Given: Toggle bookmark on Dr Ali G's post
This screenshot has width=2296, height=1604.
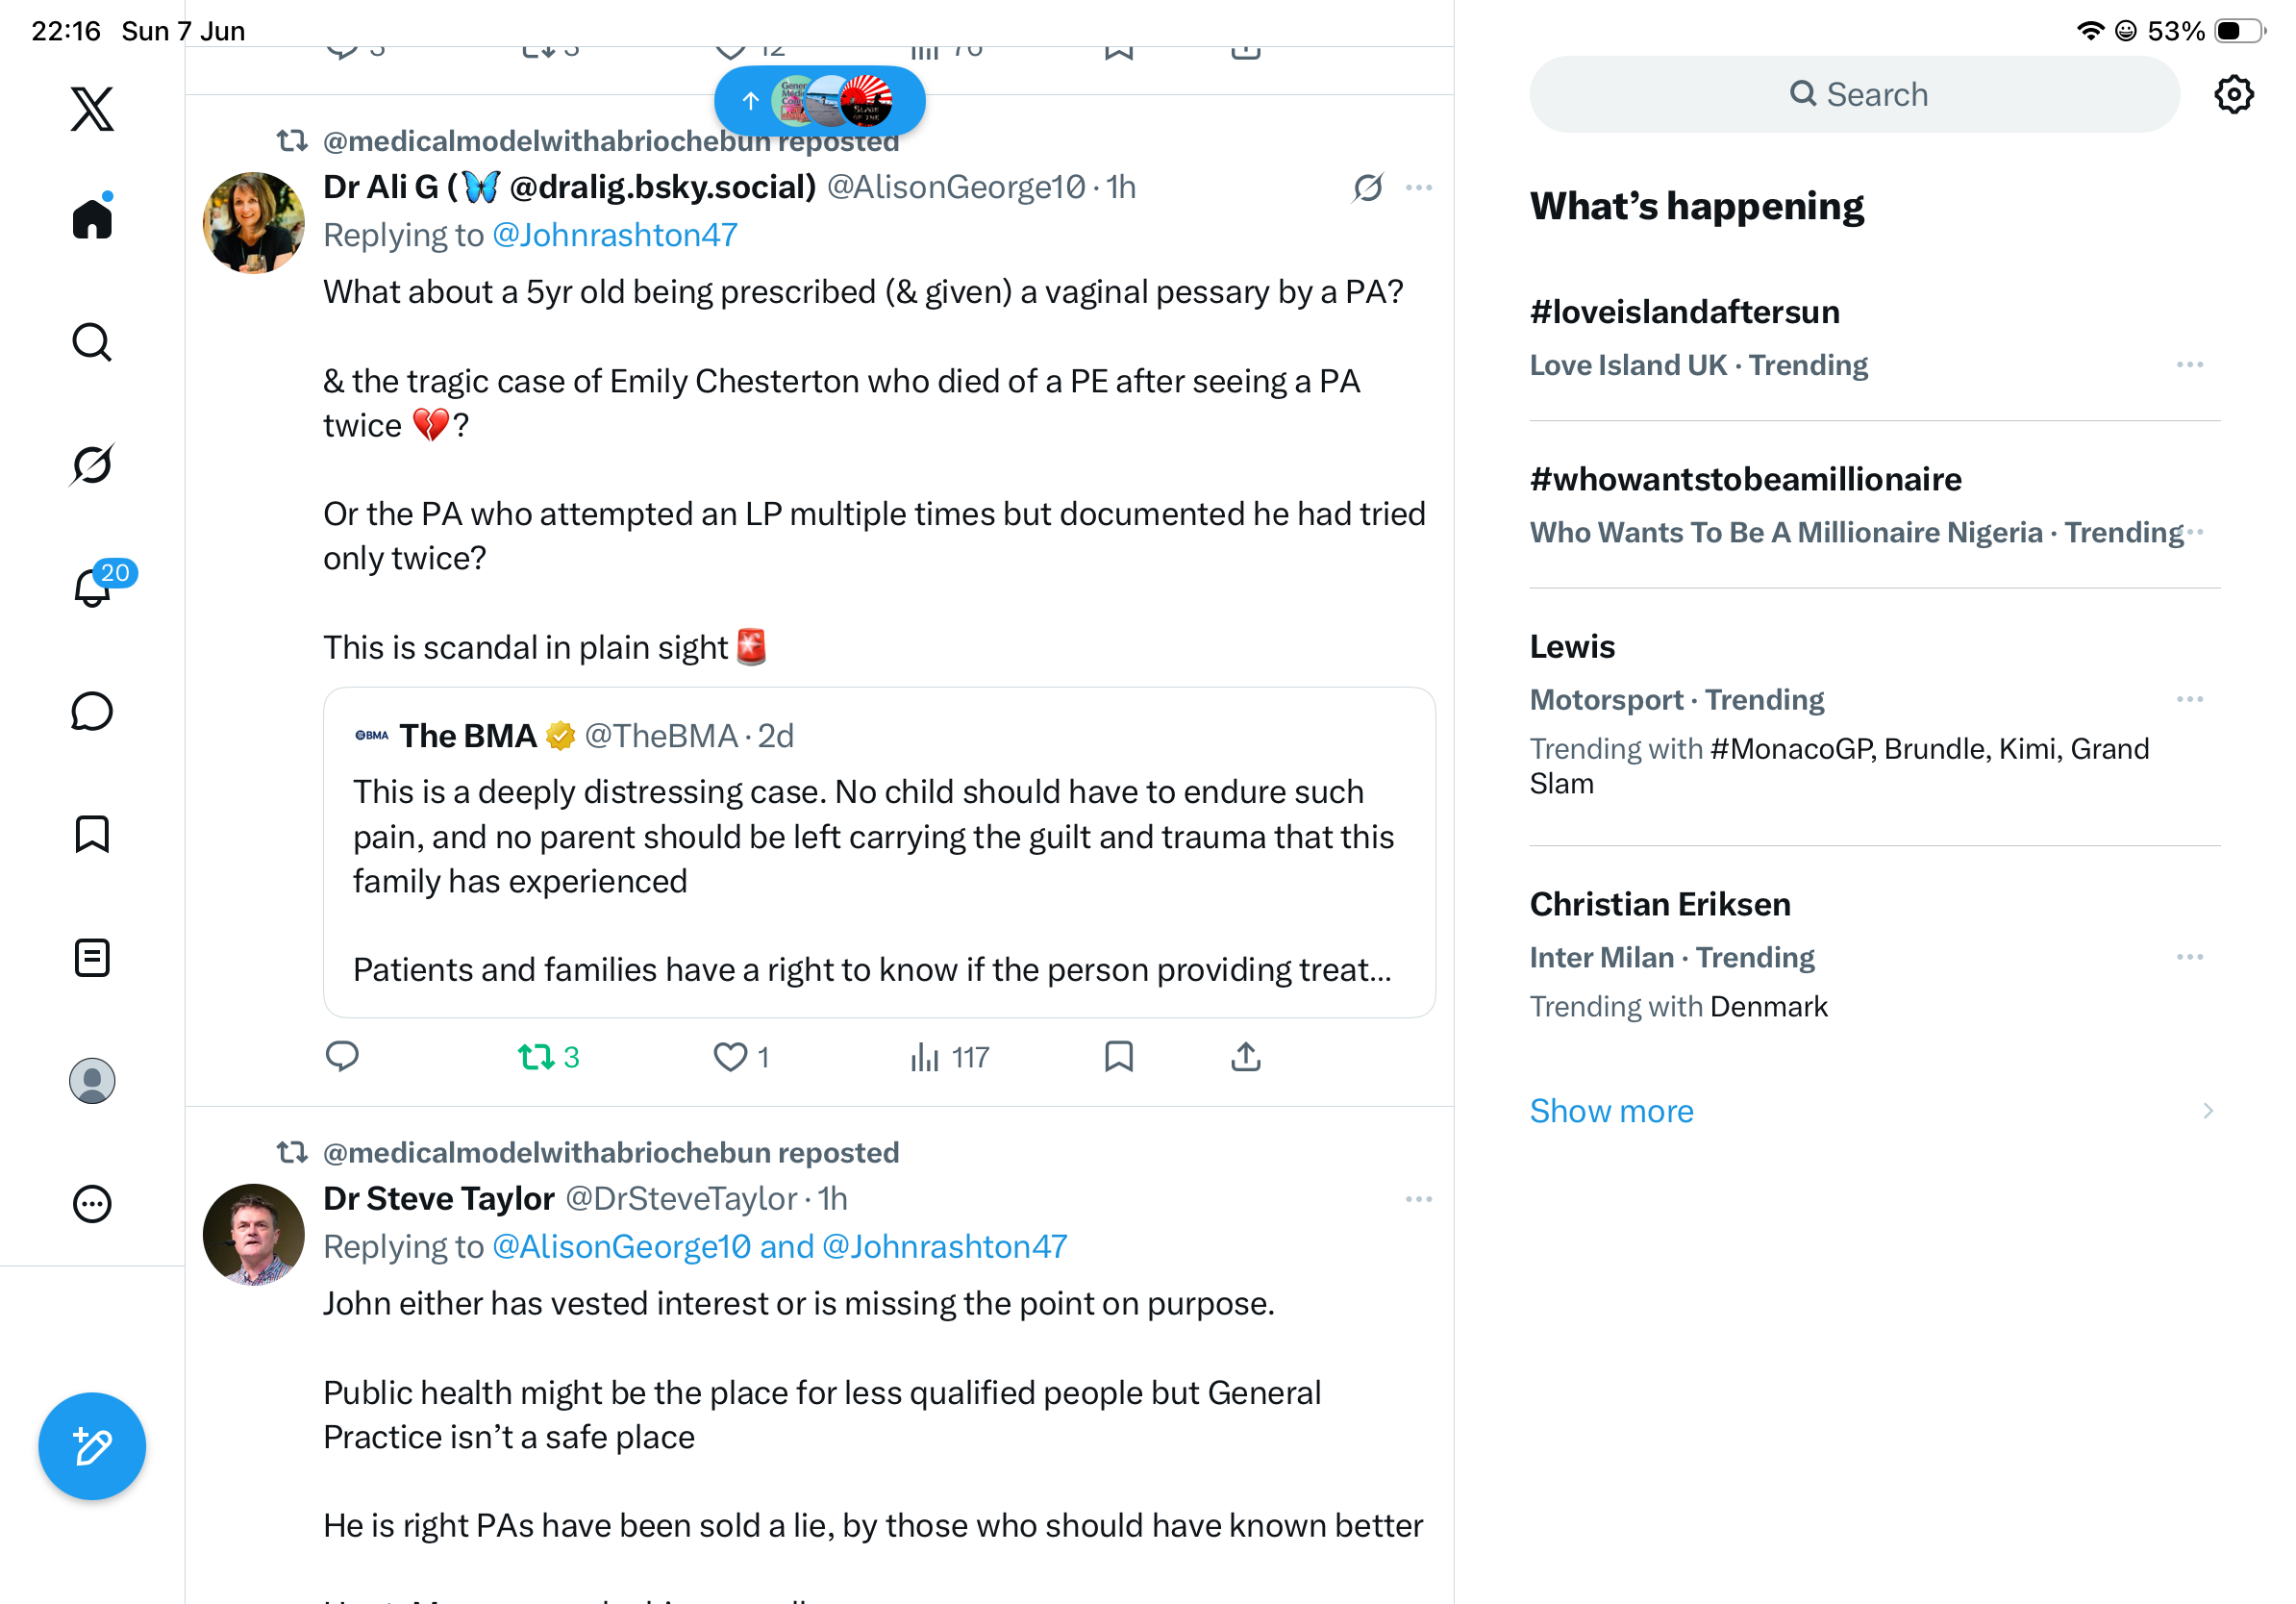Looking at the screenshot, I should (x=1118, y=1057).
